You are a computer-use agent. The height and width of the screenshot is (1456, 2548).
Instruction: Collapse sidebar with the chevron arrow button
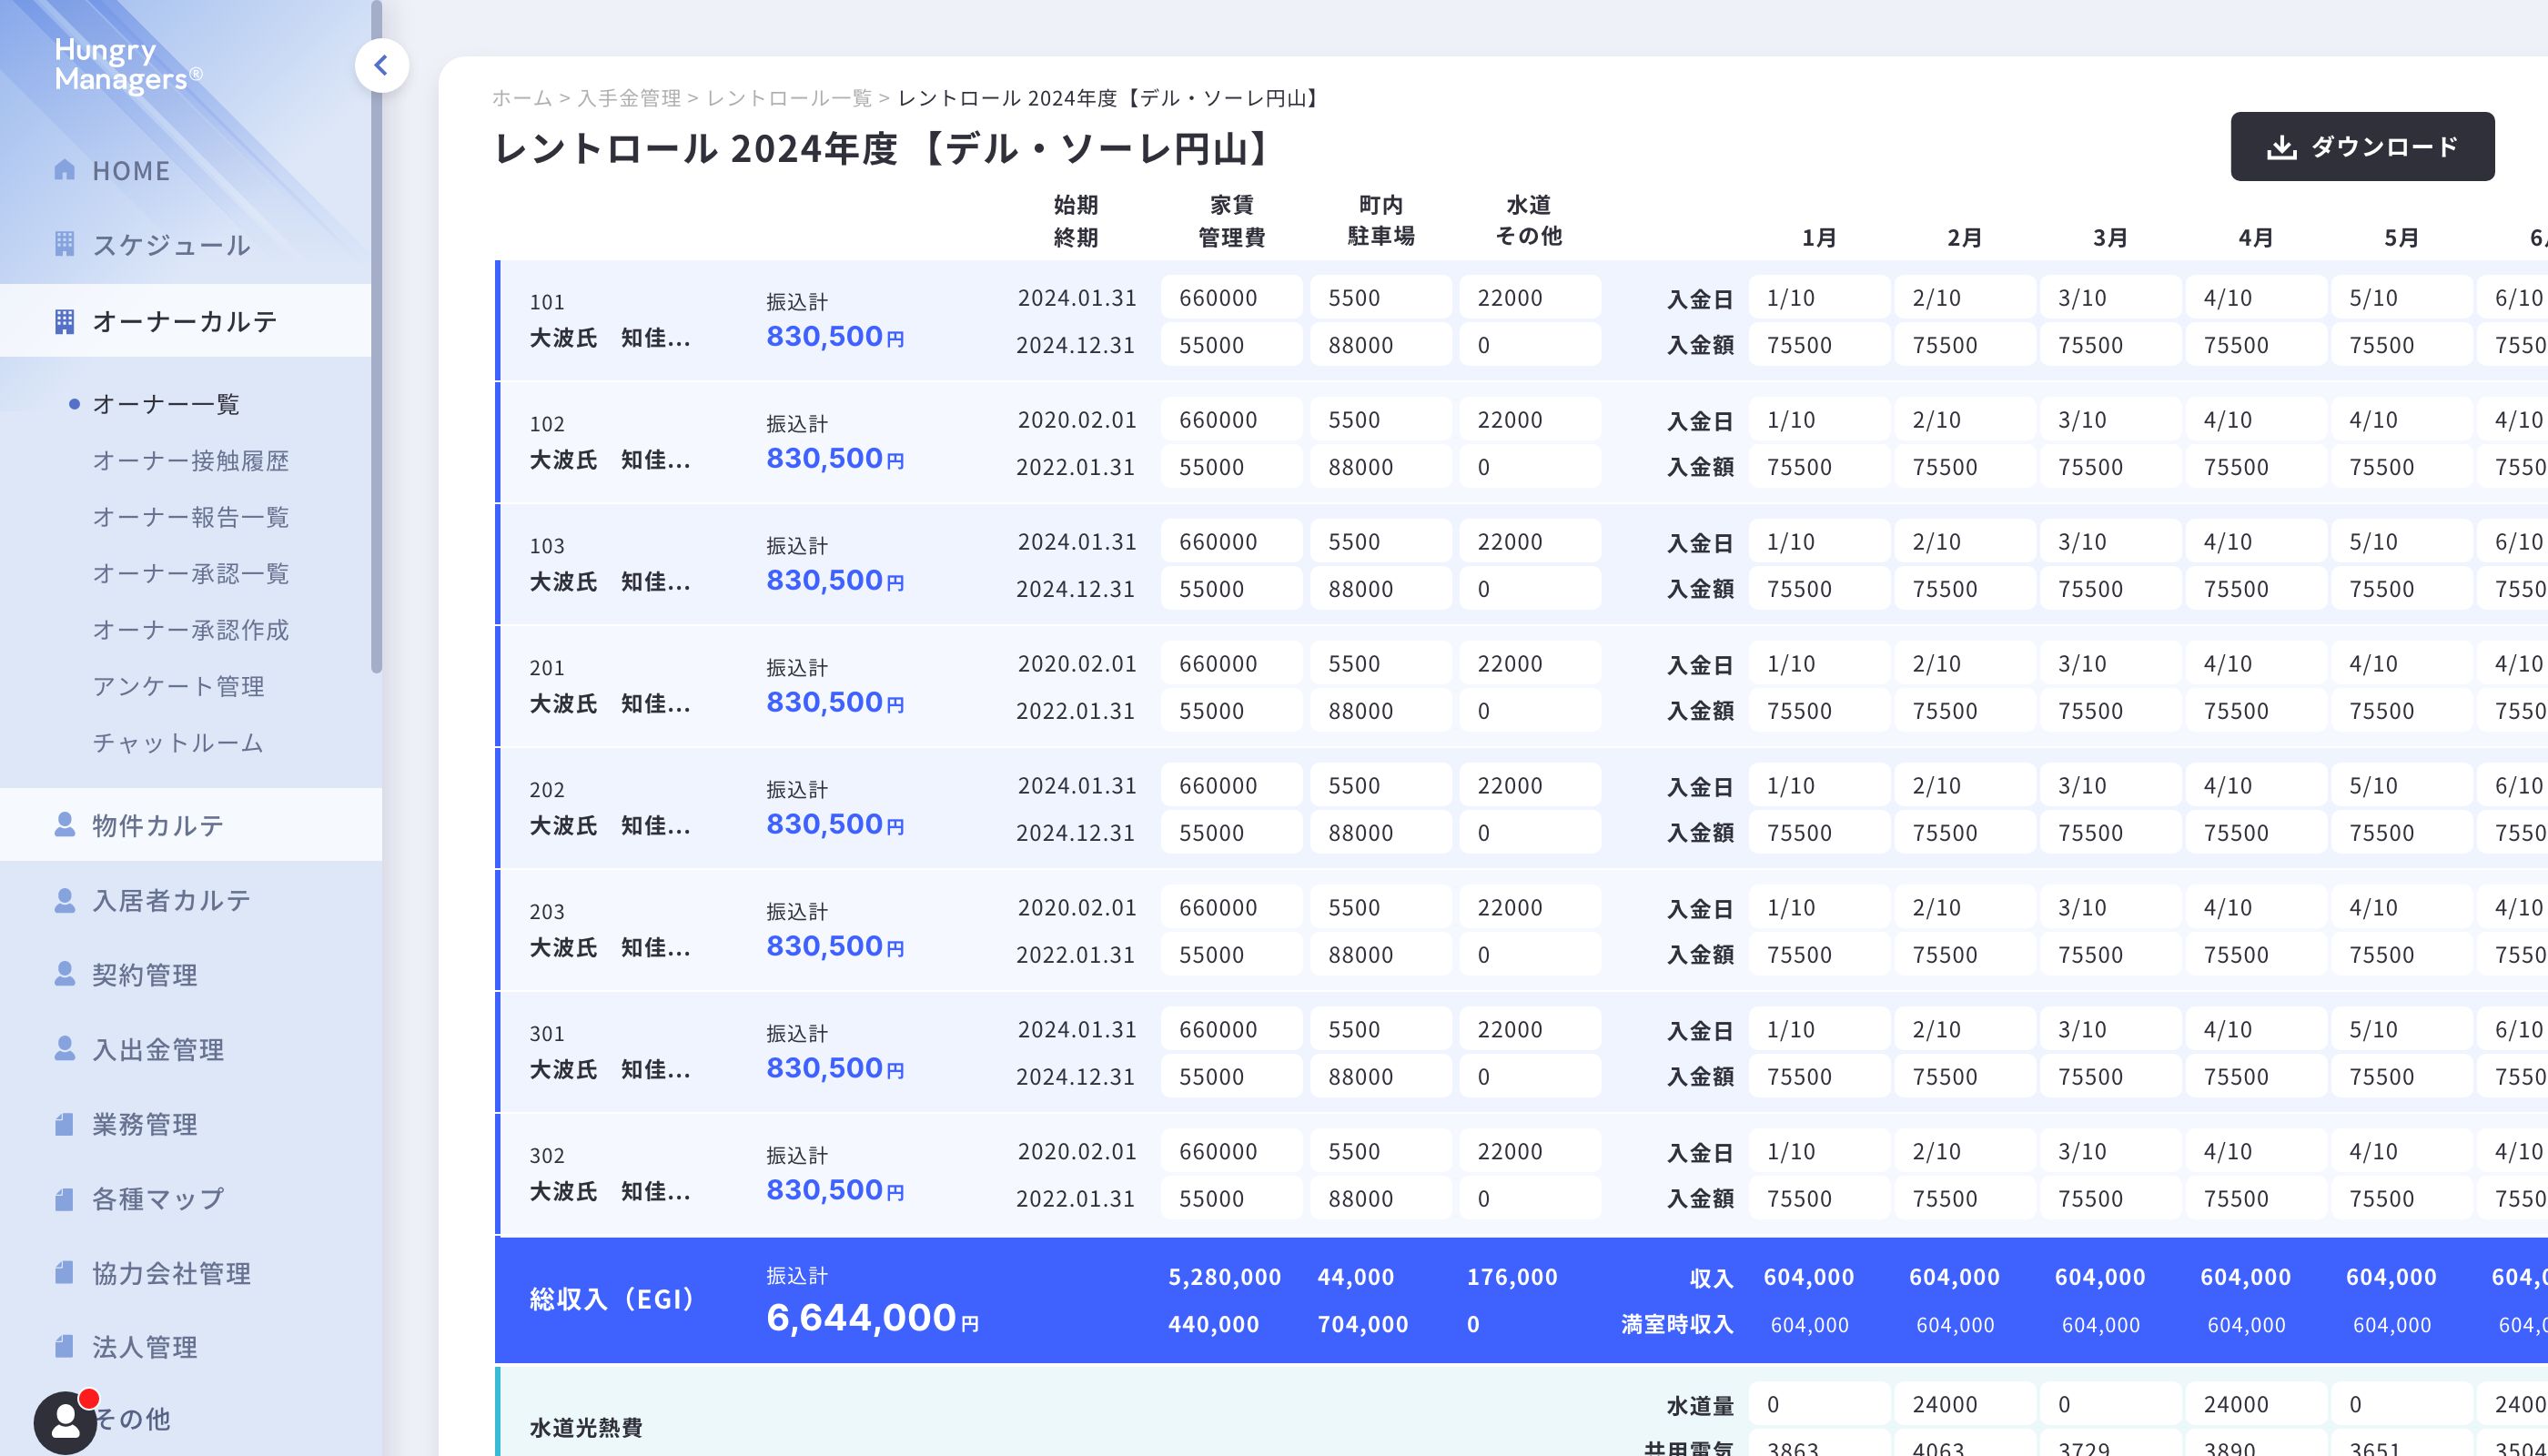(381, 66)
